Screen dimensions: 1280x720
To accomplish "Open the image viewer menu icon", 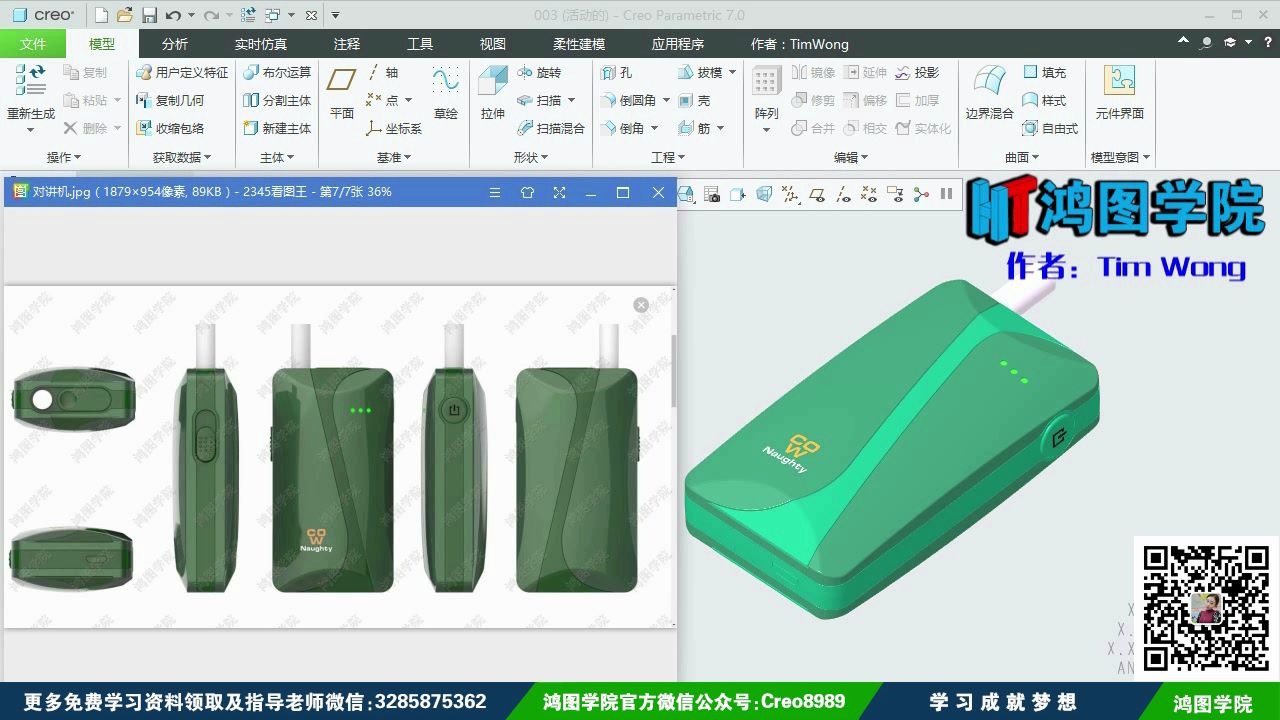I will point(495,193).
